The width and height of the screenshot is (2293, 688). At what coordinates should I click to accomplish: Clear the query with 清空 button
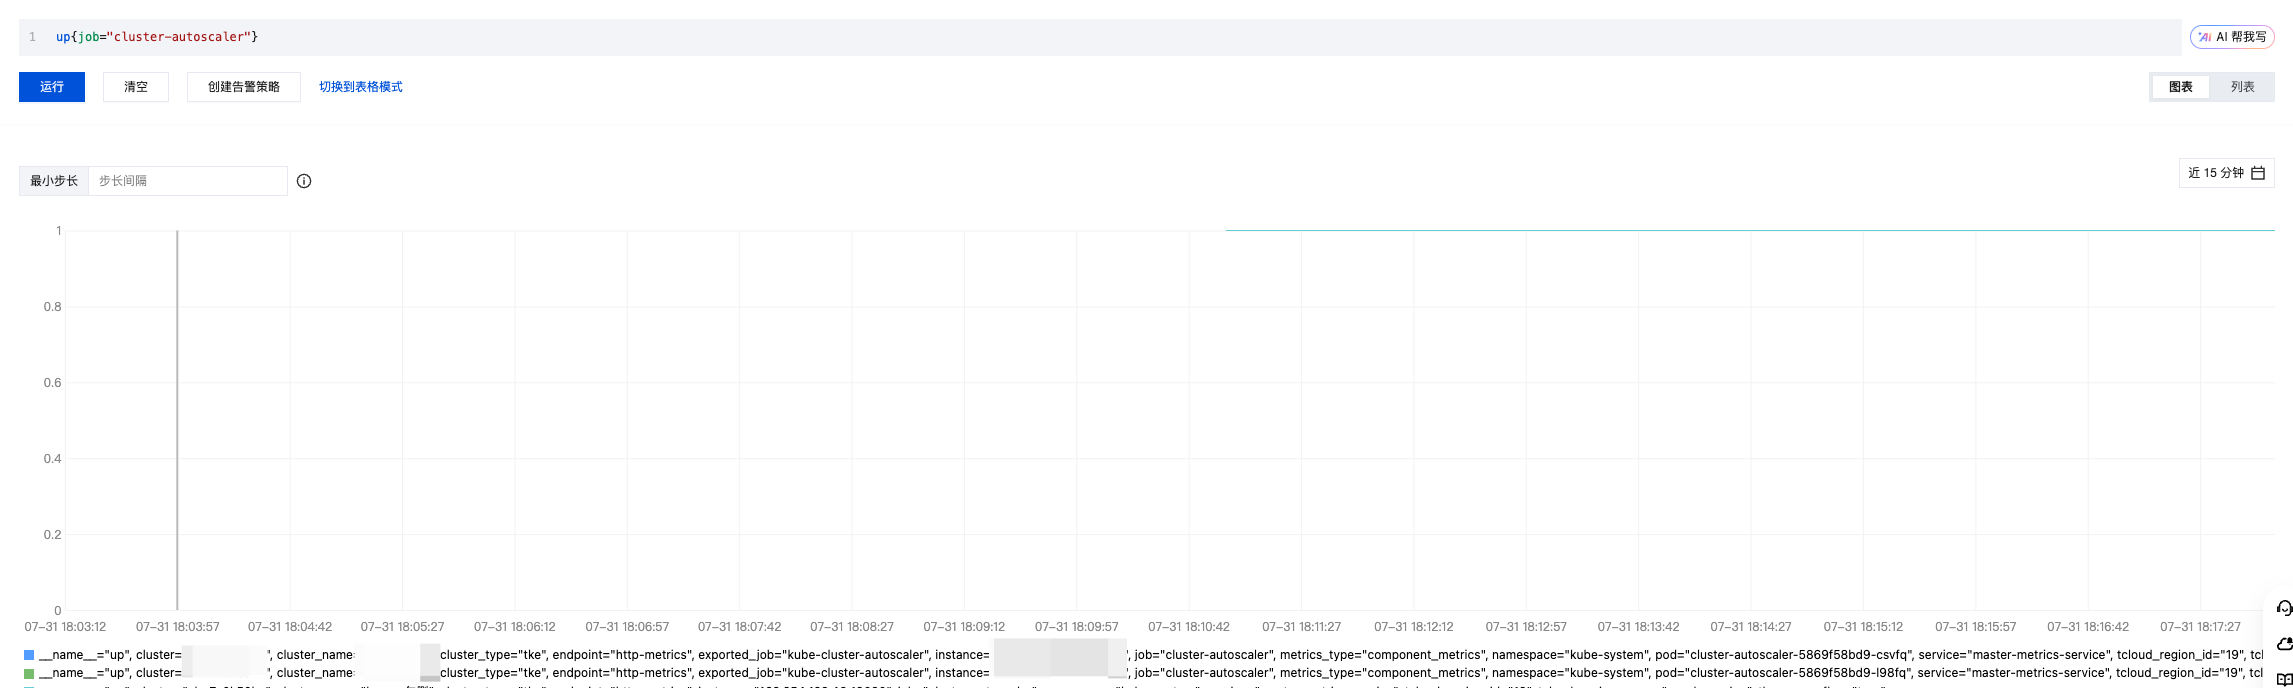coord(136,87)
